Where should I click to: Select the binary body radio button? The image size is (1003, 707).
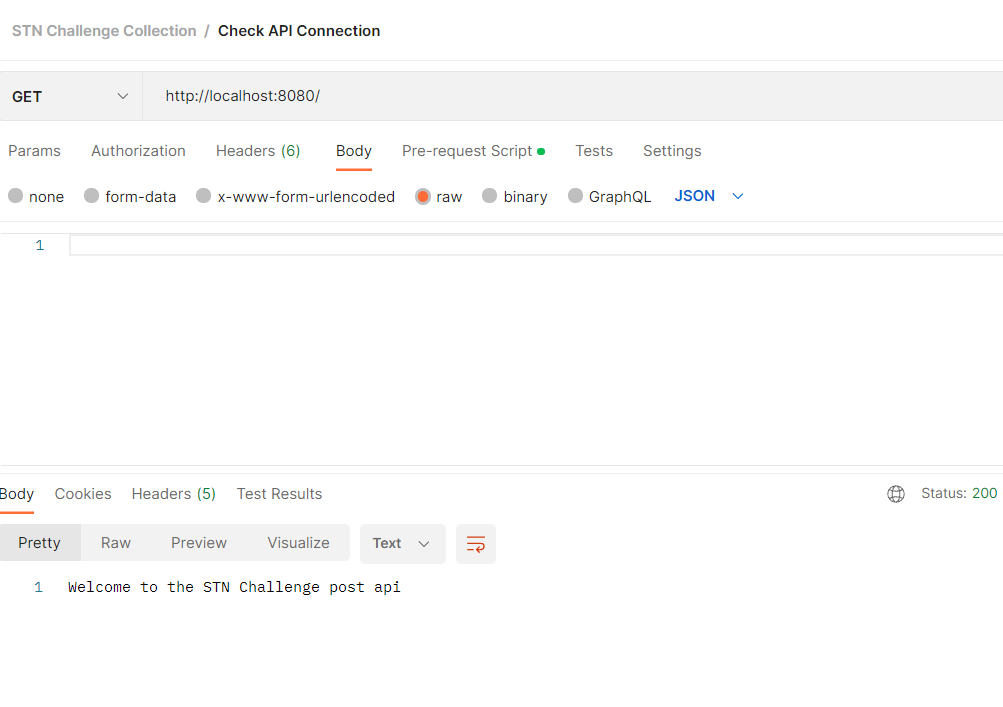pyautogui.click(x=489, y=196)
